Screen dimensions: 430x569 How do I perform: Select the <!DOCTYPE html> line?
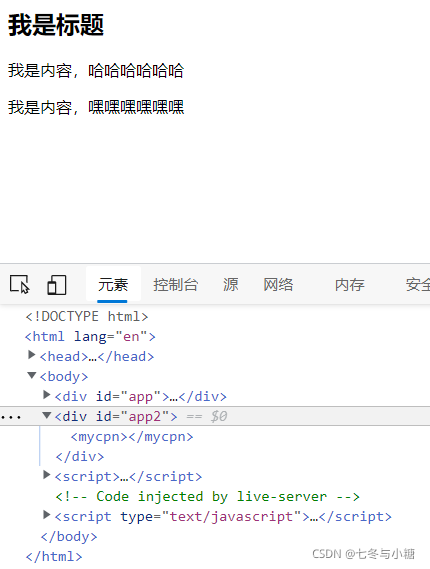tap(87, 316)
